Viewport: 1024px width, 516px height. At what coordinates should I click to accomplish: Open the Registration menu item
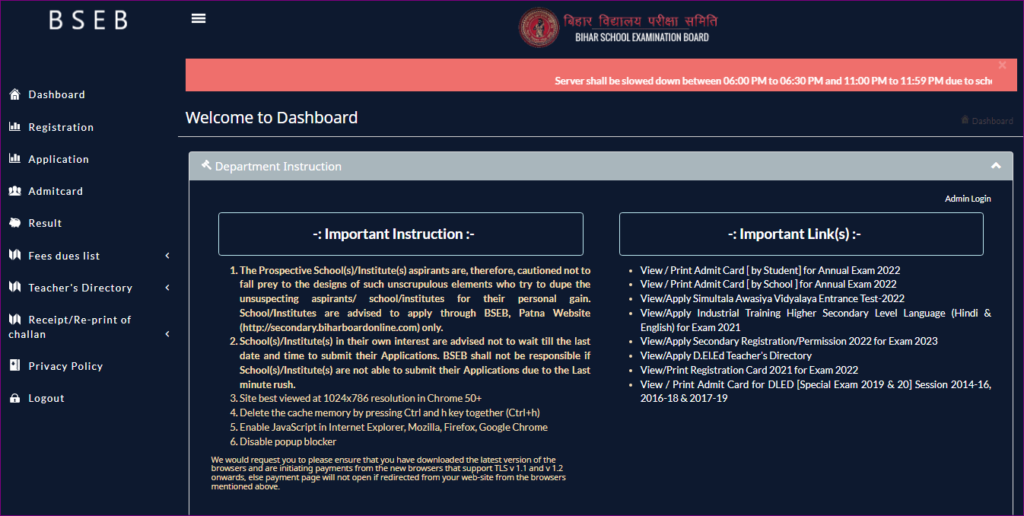(61, 127)
